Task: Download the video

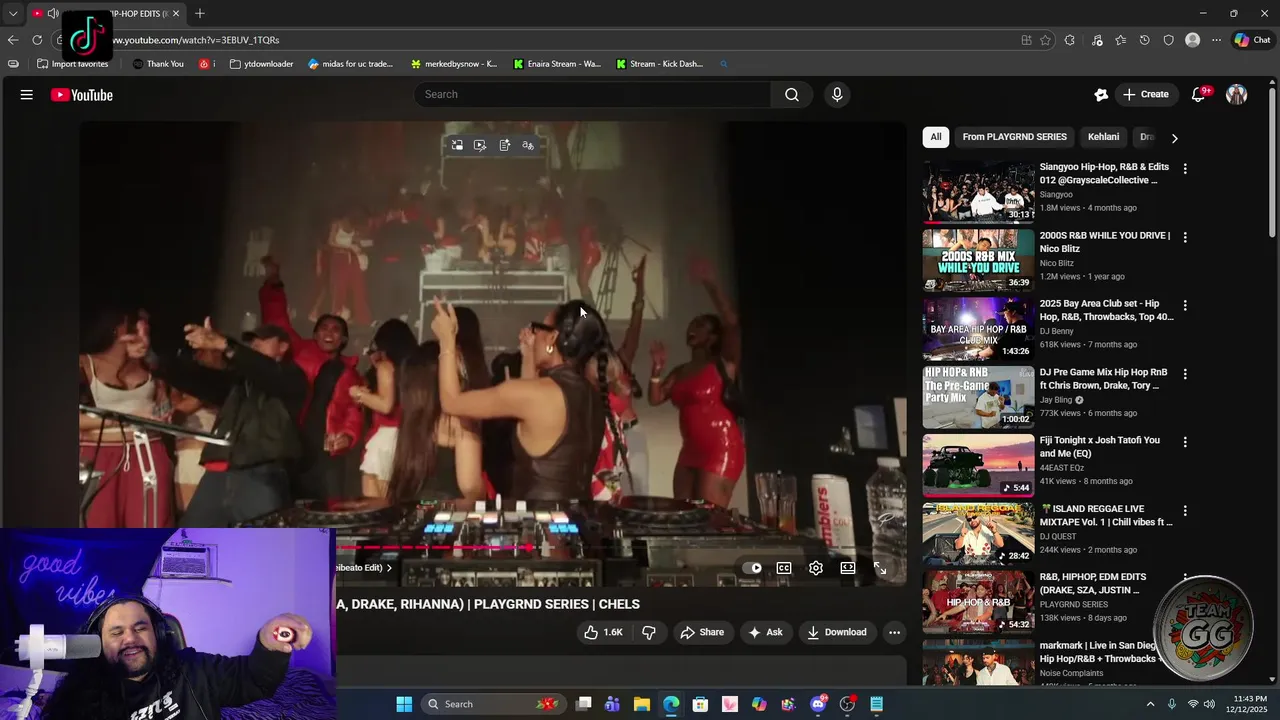Action: (837, 632)
